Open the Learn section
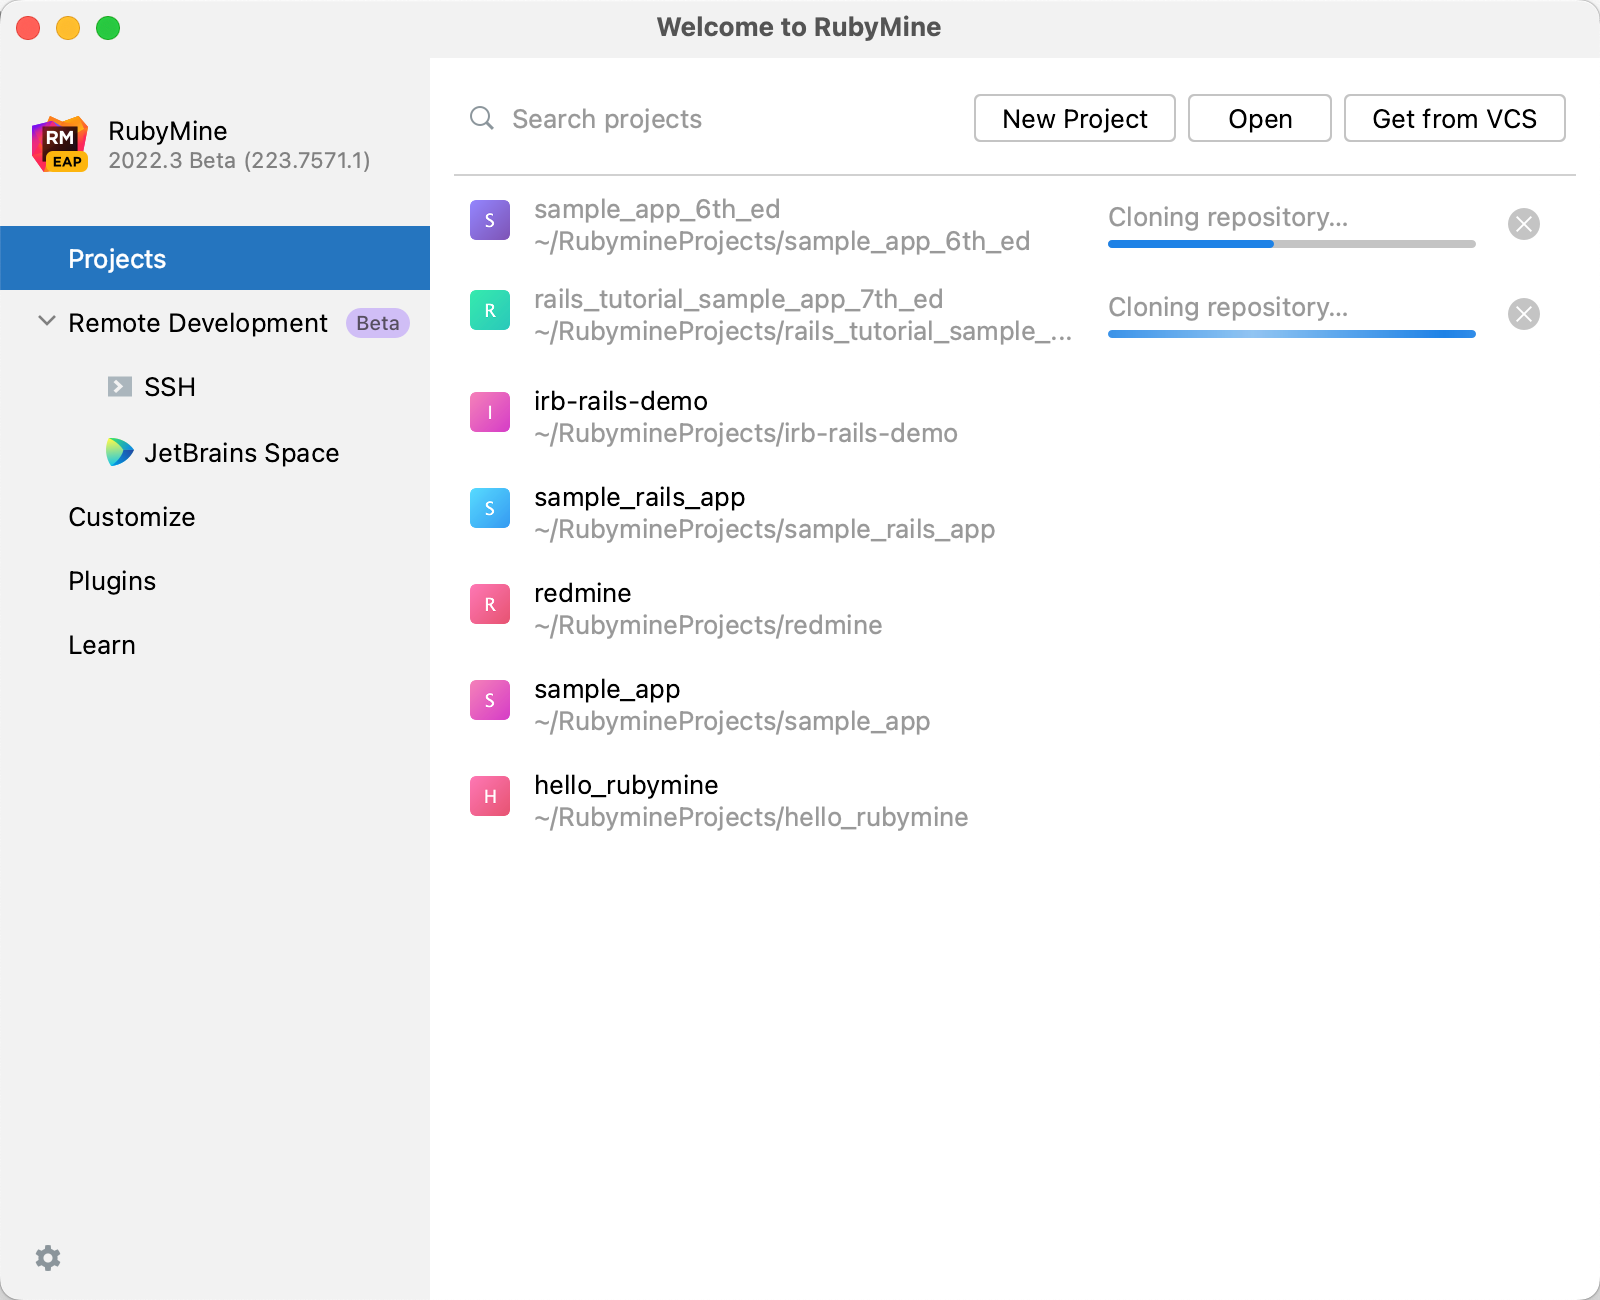 tap(102, 645)
